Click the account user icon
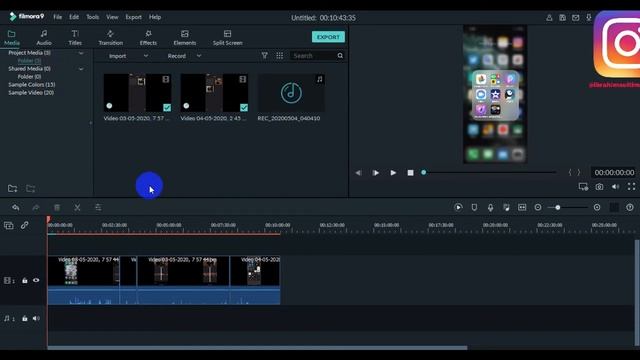Screen dimensions: 640x360 click(x=549, y=18)
